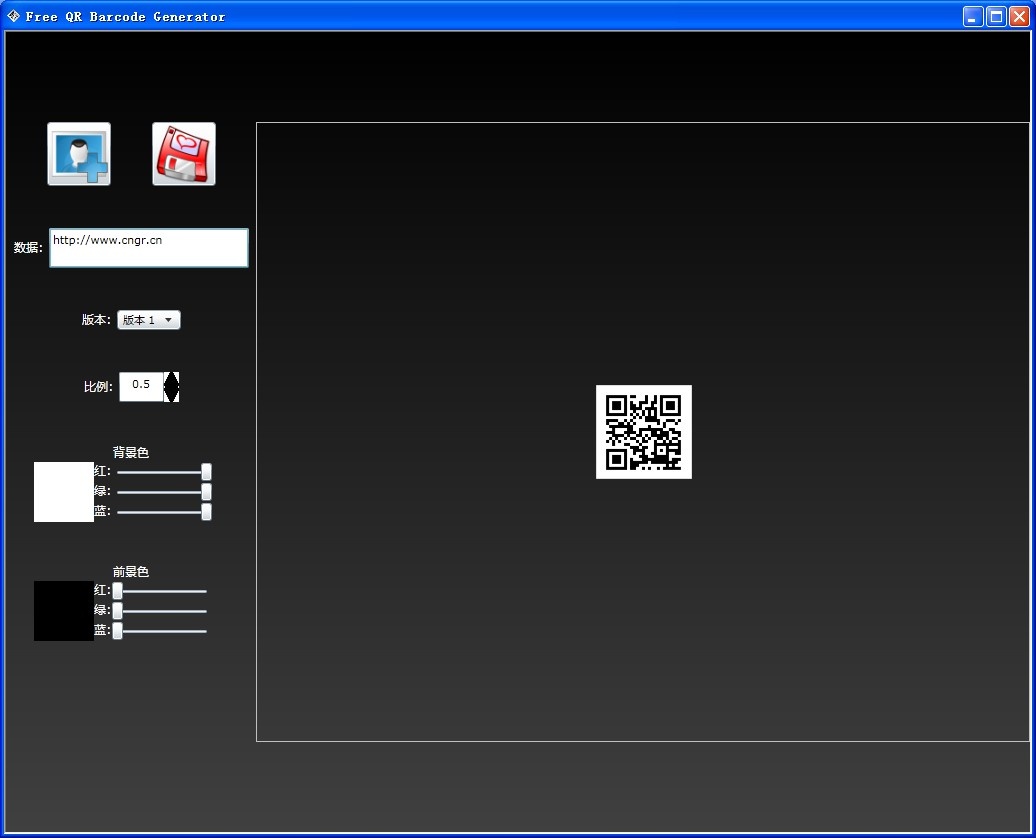Click the black foreground color swatch
The image size is (1036, 838).
(x=63, y=611)
